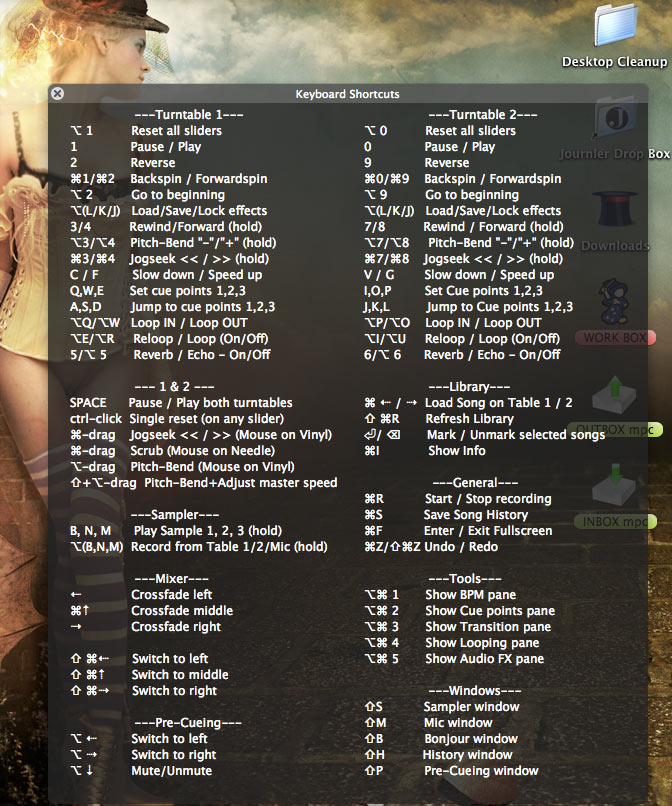Click 'Pitch-Bend+Adjust master speed' text
The width and height of the screenshot is (672, 806).
pyautogui.click(x=241, y=483)
